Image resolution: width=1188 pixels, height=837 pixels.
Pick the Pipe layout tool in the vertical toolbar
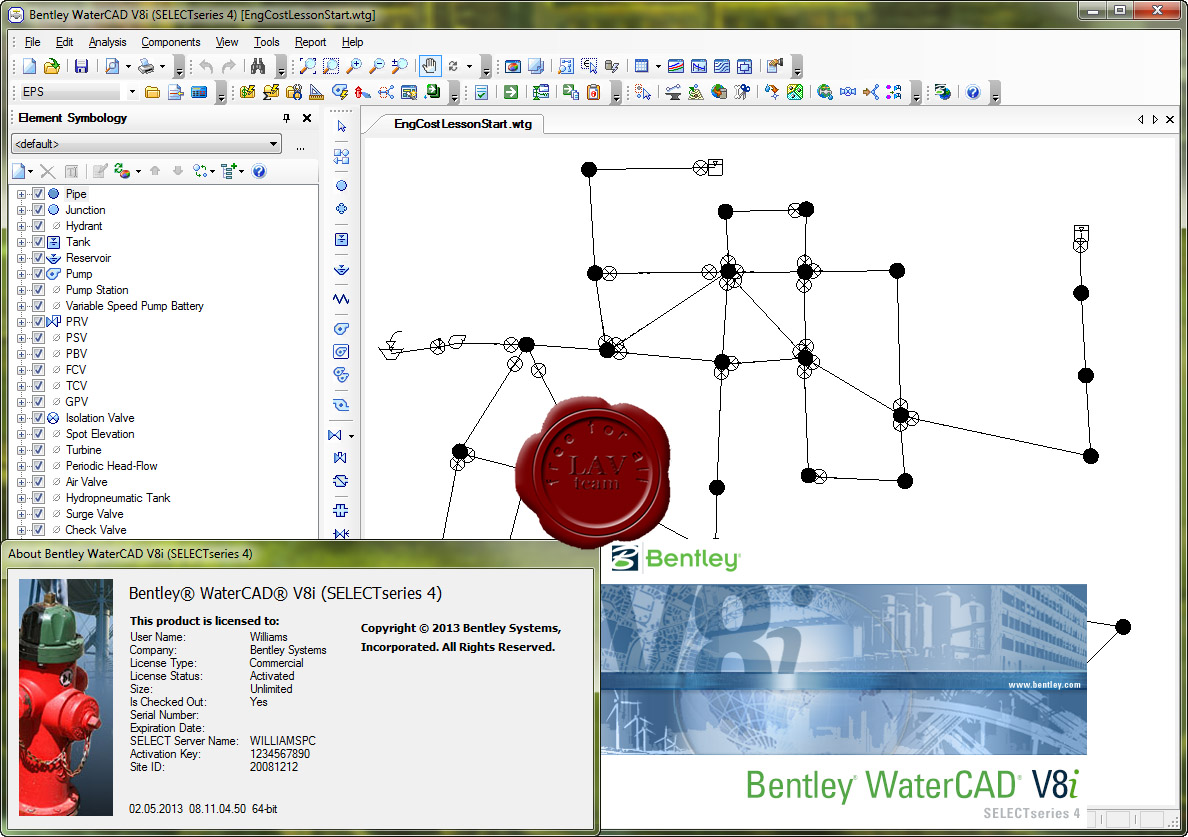[342, 156]
